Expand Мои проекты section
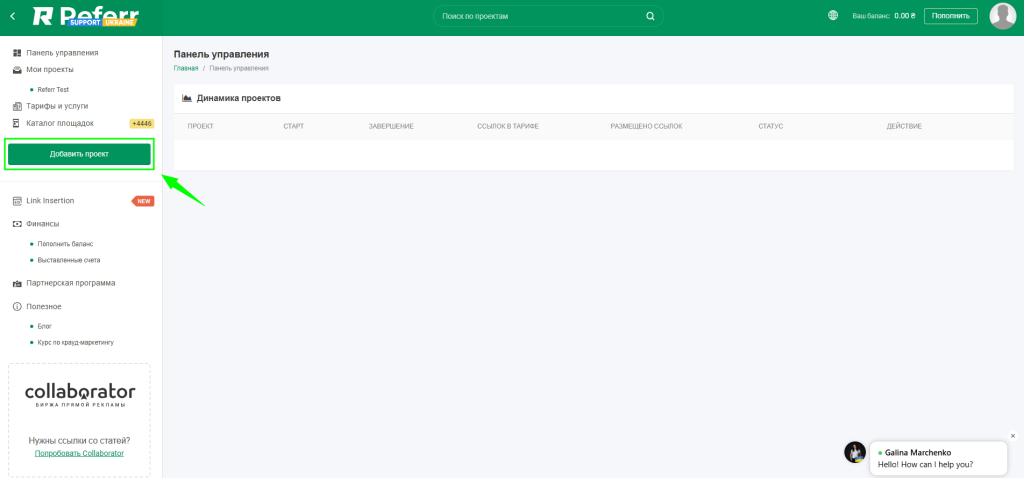This screenshot has width=1024, height=478. pyautogui.click(x=49, y=69)
